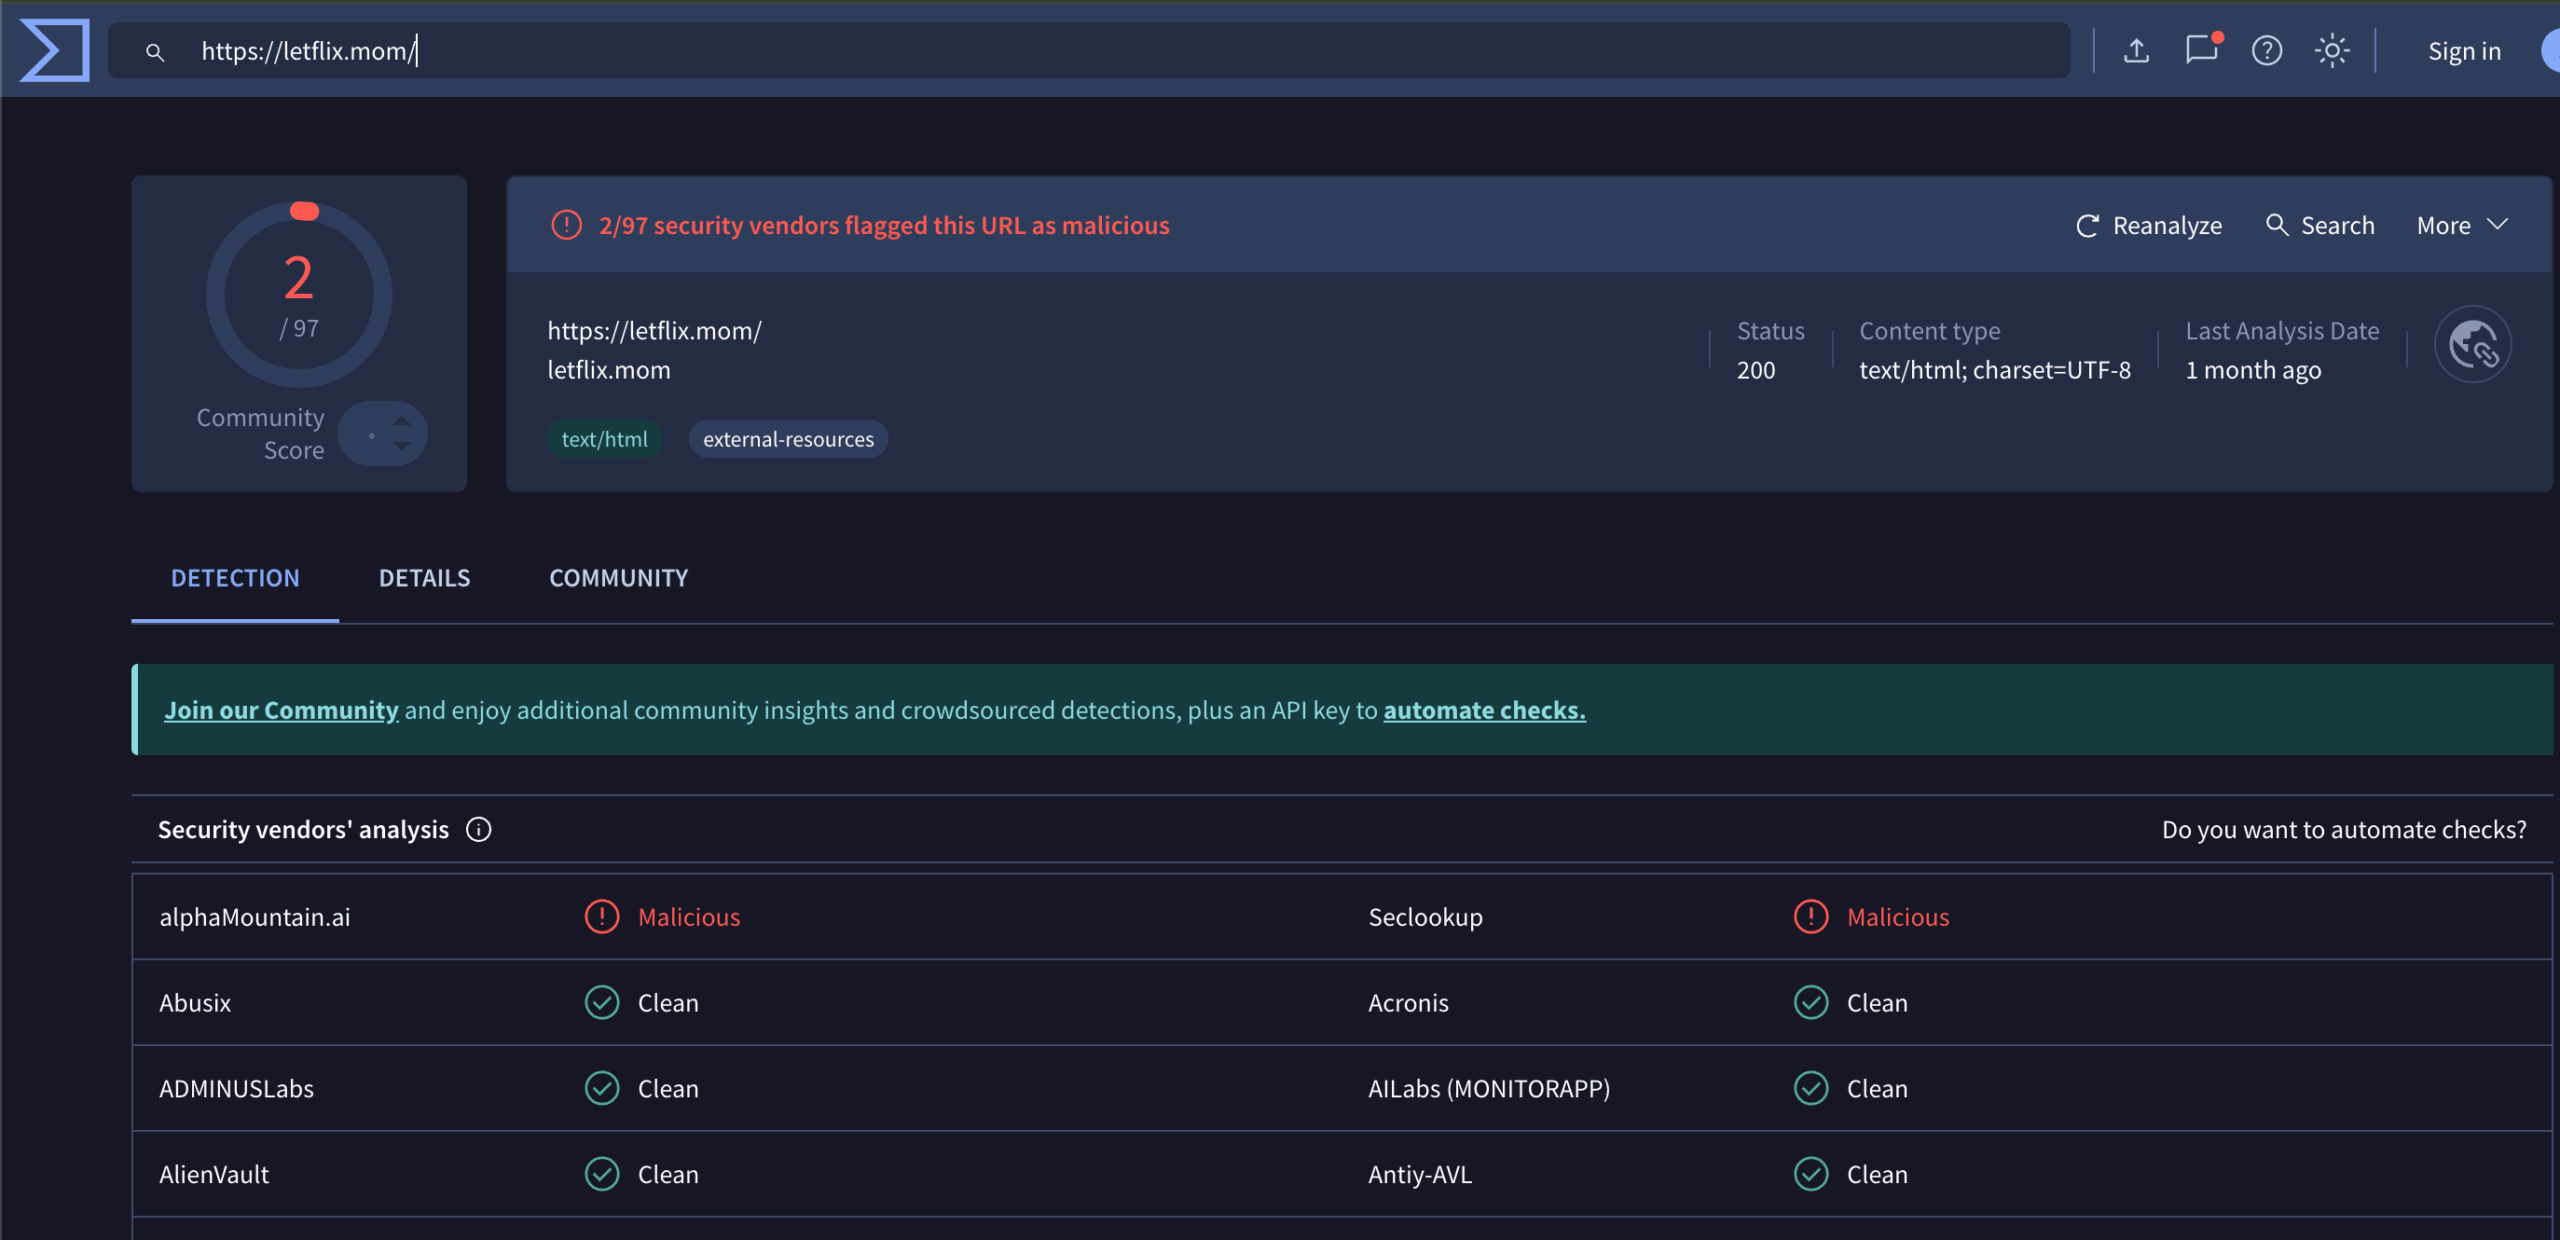Click the AlienVault vendor name
This screenshot has height=1240, width=2560.
point(214,1175)
